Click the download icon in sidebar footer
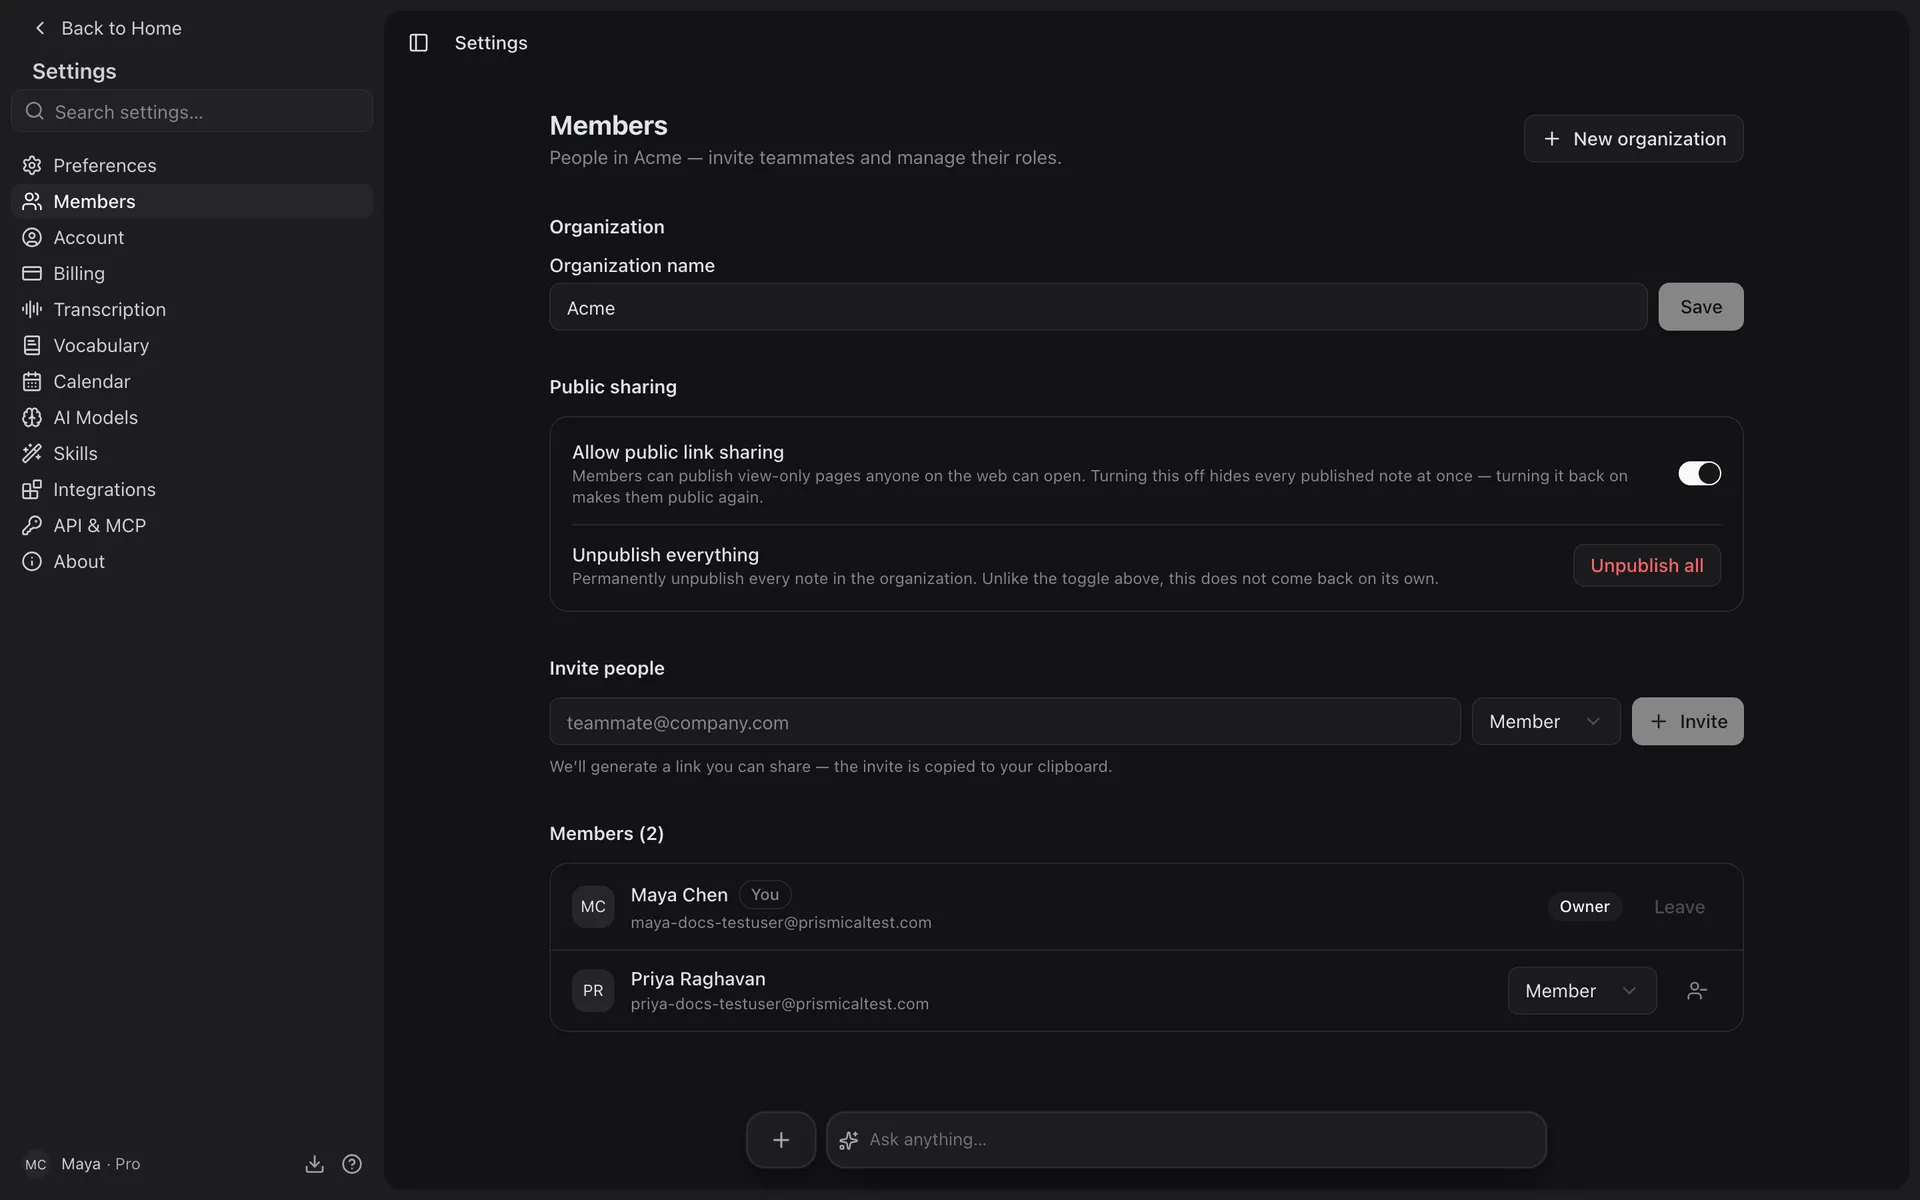This screenshot has width=1920, height=1200. 314,1164
